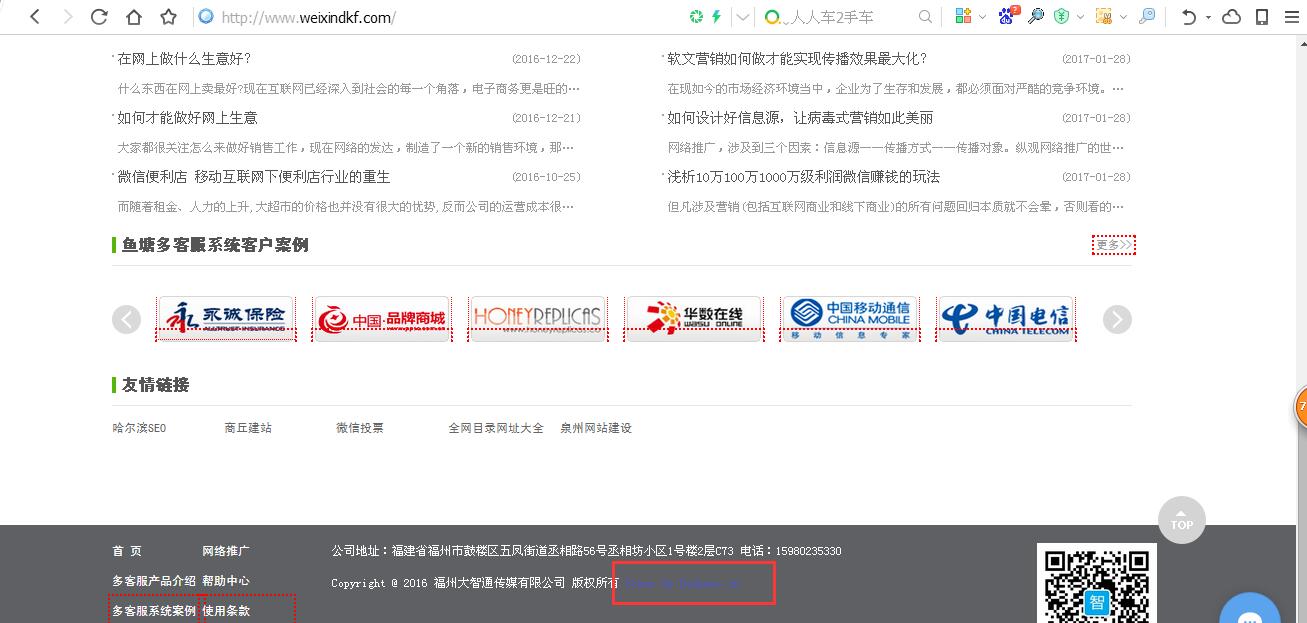Visit friend link 微信投票

(360, 428)
